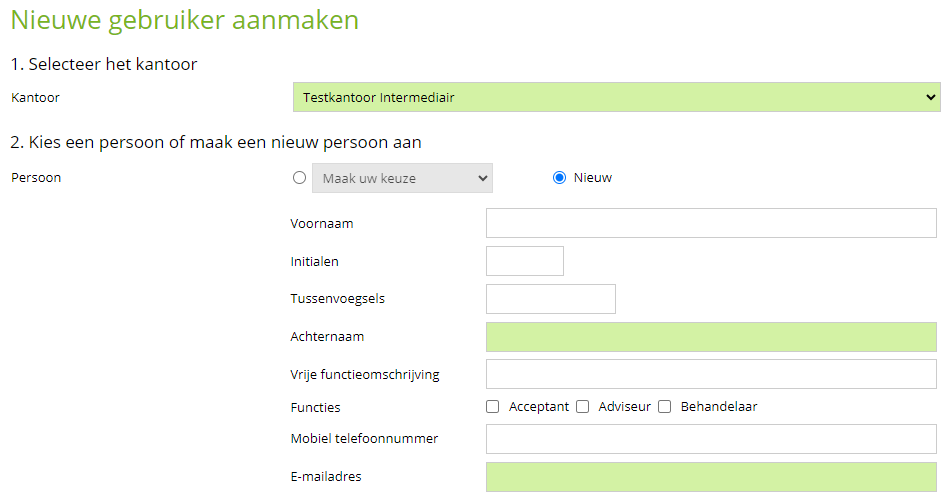
Task: Click the Achternaam input field
Action: 711,337
